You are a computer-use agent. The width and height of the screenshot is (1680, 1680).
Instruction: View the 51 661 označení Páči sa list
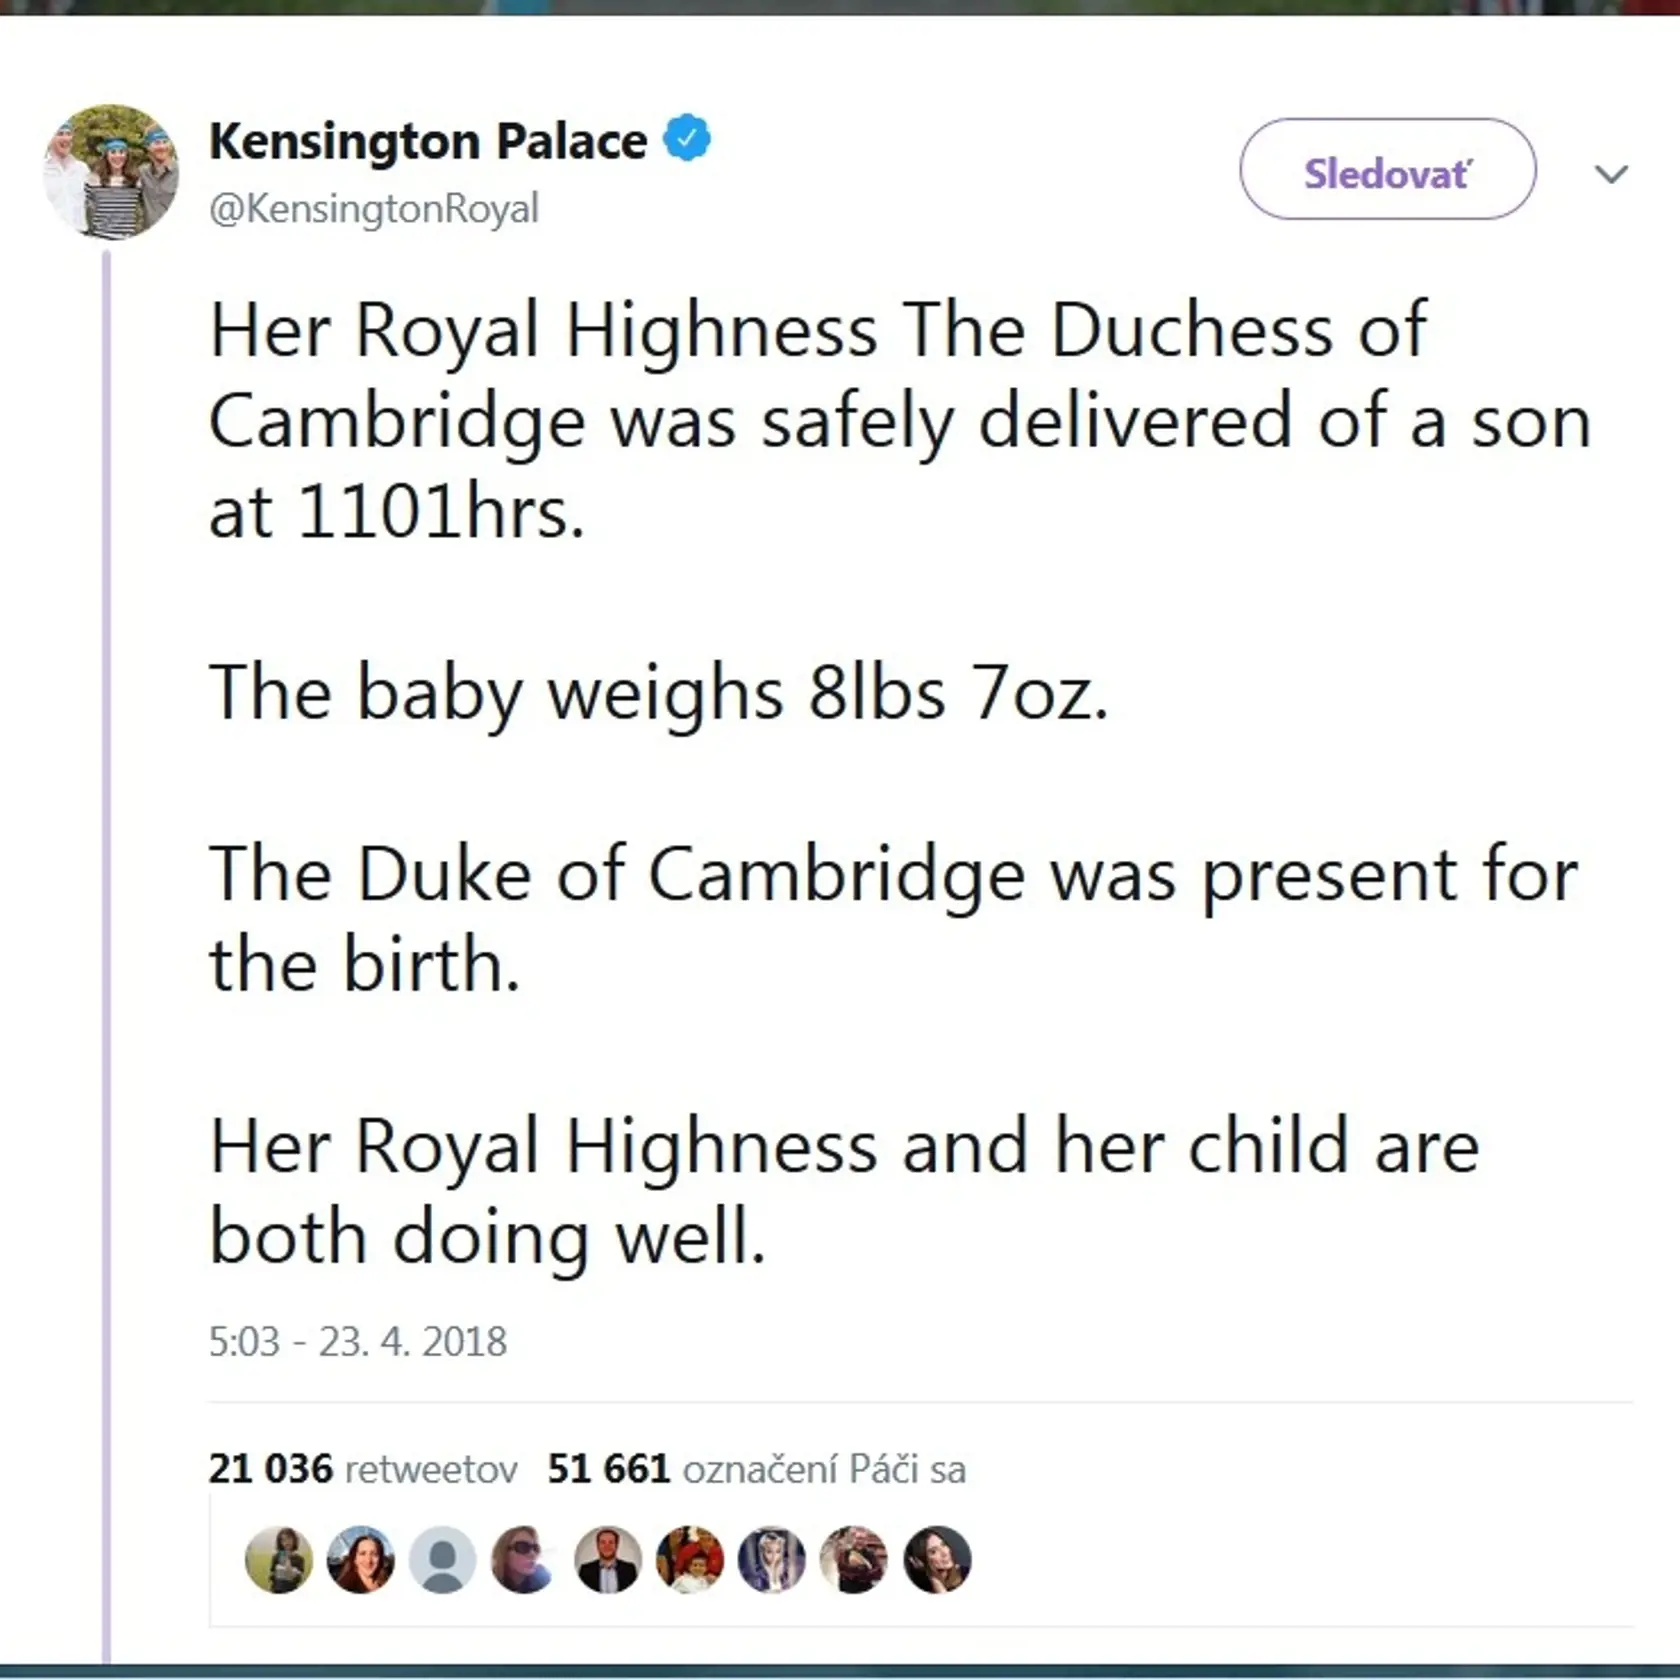coord(757,1469)
